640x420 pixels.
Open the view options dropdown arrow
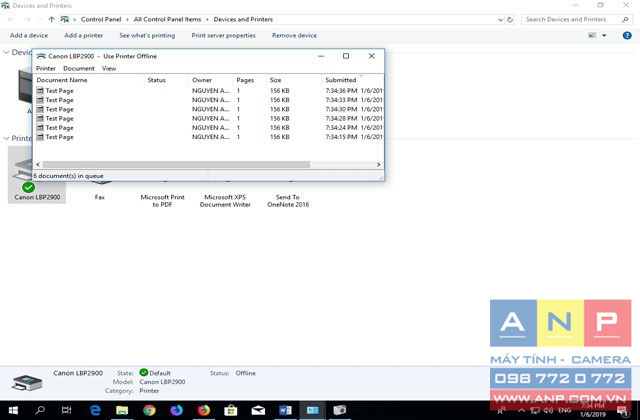click(604, 36)
